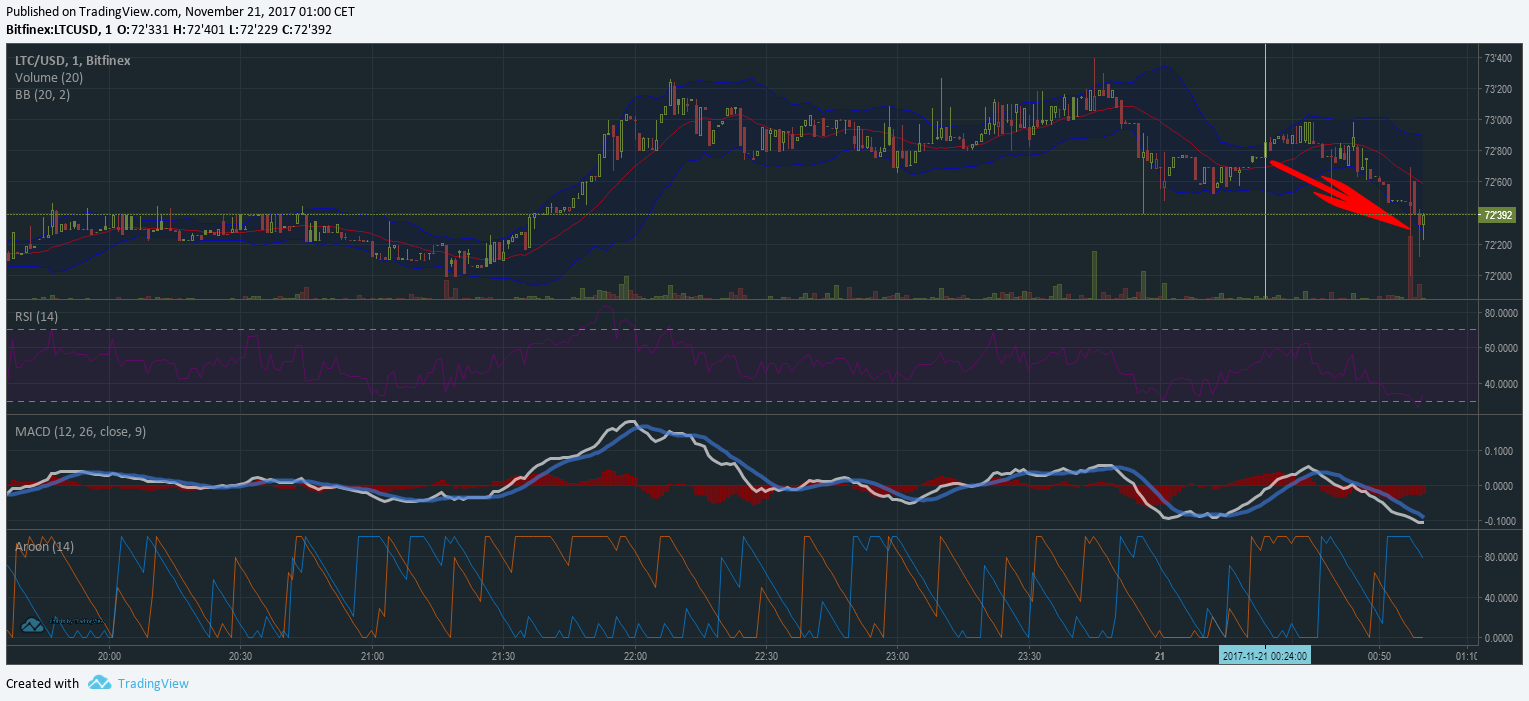1529x701 pixels.
Task: Click the 73'400 price axis label
Action: point(1497,59)
